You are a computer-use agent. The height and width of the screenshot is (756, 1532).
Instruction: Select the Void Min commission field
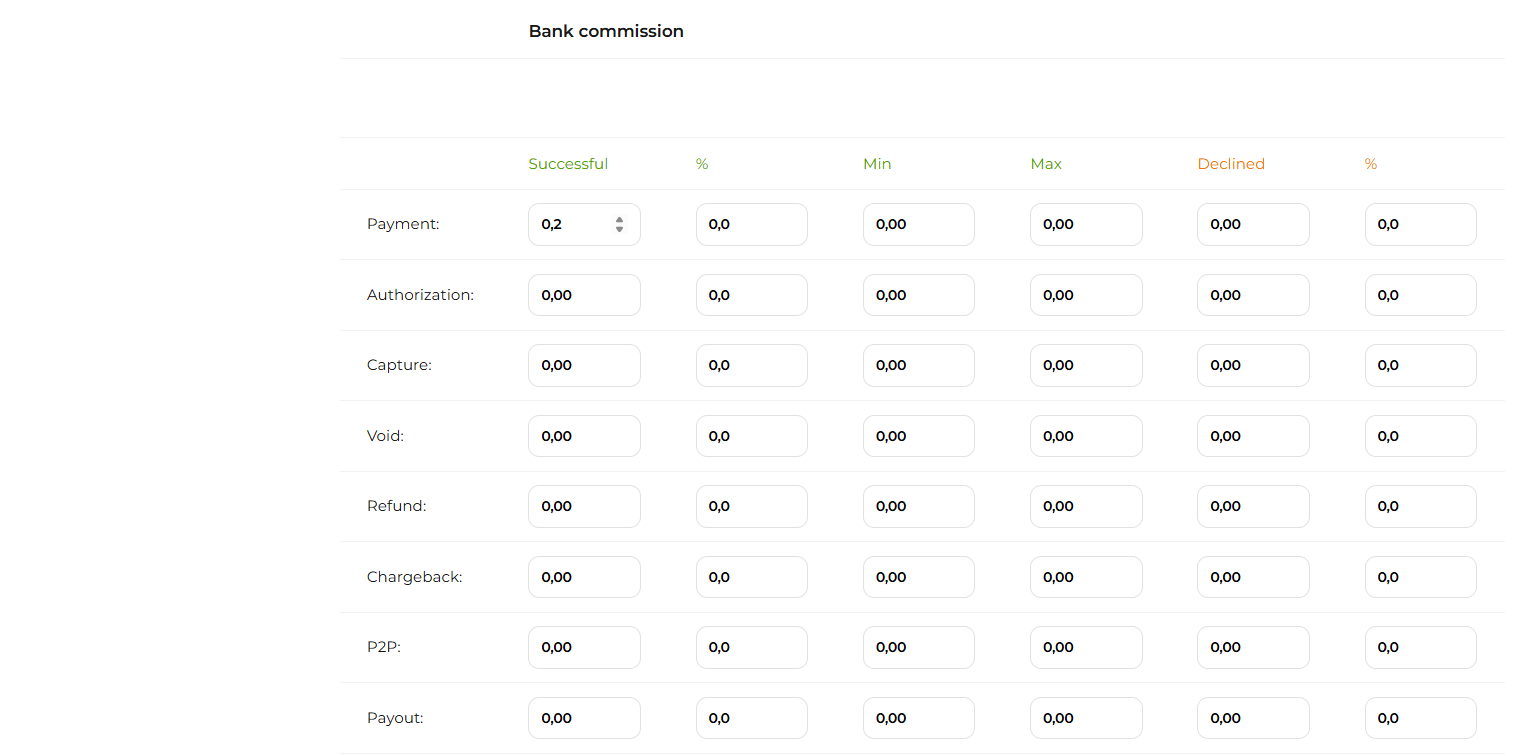[x=918, y=436]
